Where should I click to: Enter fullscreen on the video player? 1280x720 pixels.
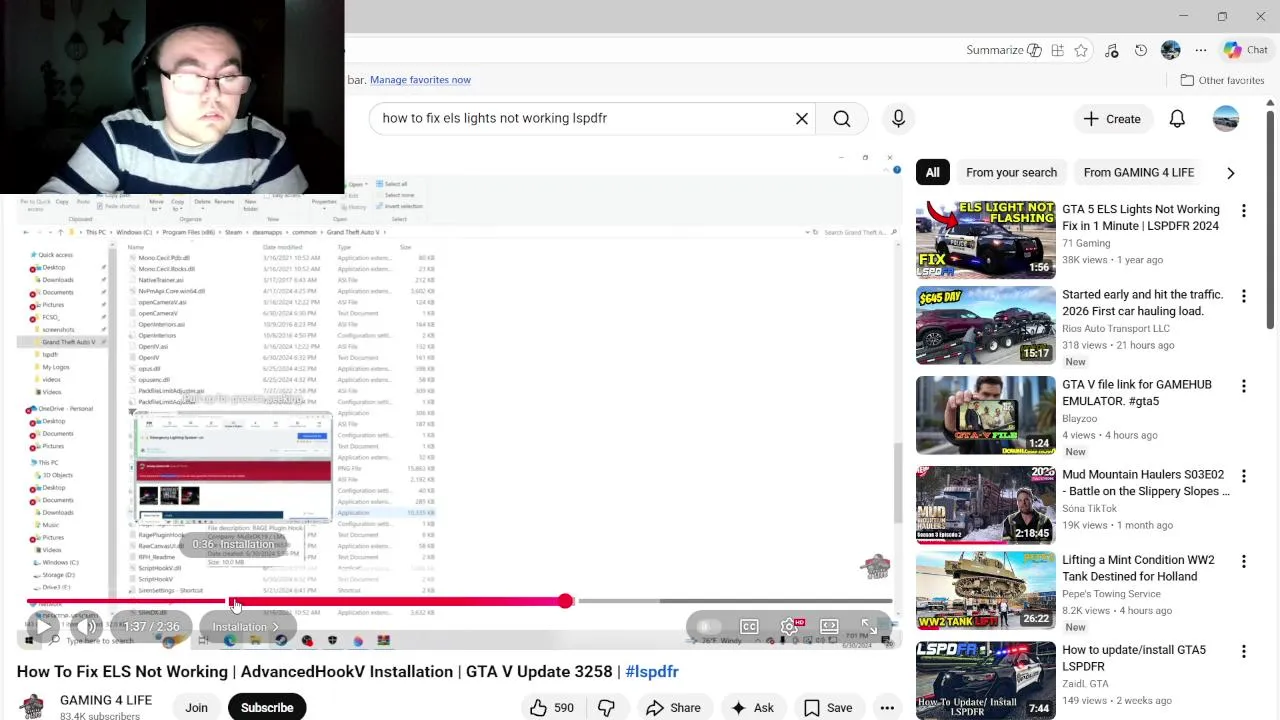869,627
